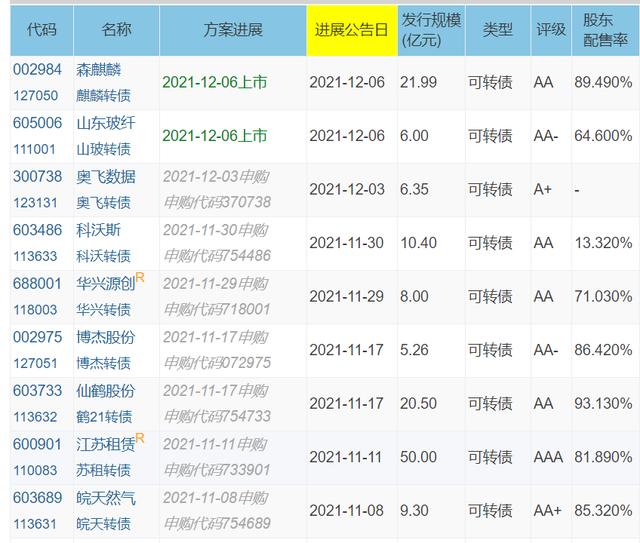
Task: Click R marker beside 江苏租赁
Action: pyautogui.click(x=140, y=438)
